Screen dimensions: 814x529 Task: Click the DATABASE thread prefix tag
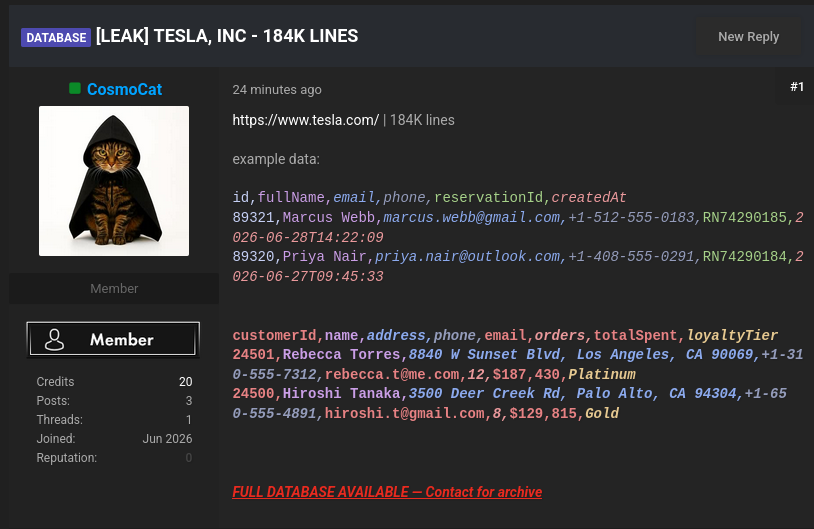tap(56, 37)
